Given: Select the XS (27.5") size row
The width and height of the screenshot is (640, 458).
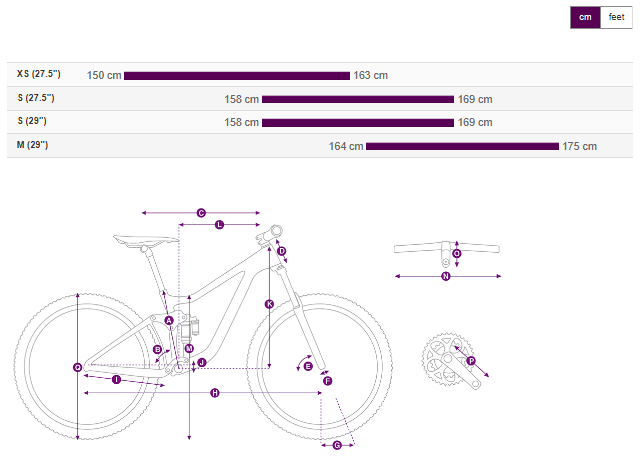Looking at the screenshot, I should [x=39, y=75].
